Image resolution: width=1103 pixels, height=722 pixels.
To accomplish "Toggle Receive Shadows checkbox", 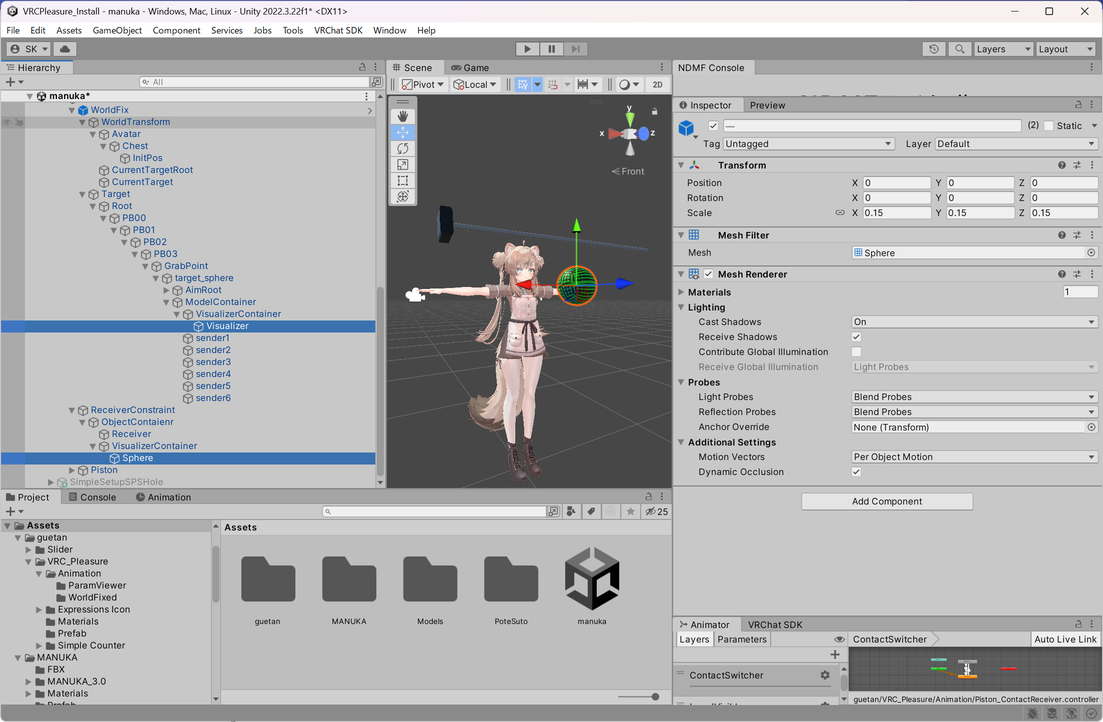I will 856,337.
